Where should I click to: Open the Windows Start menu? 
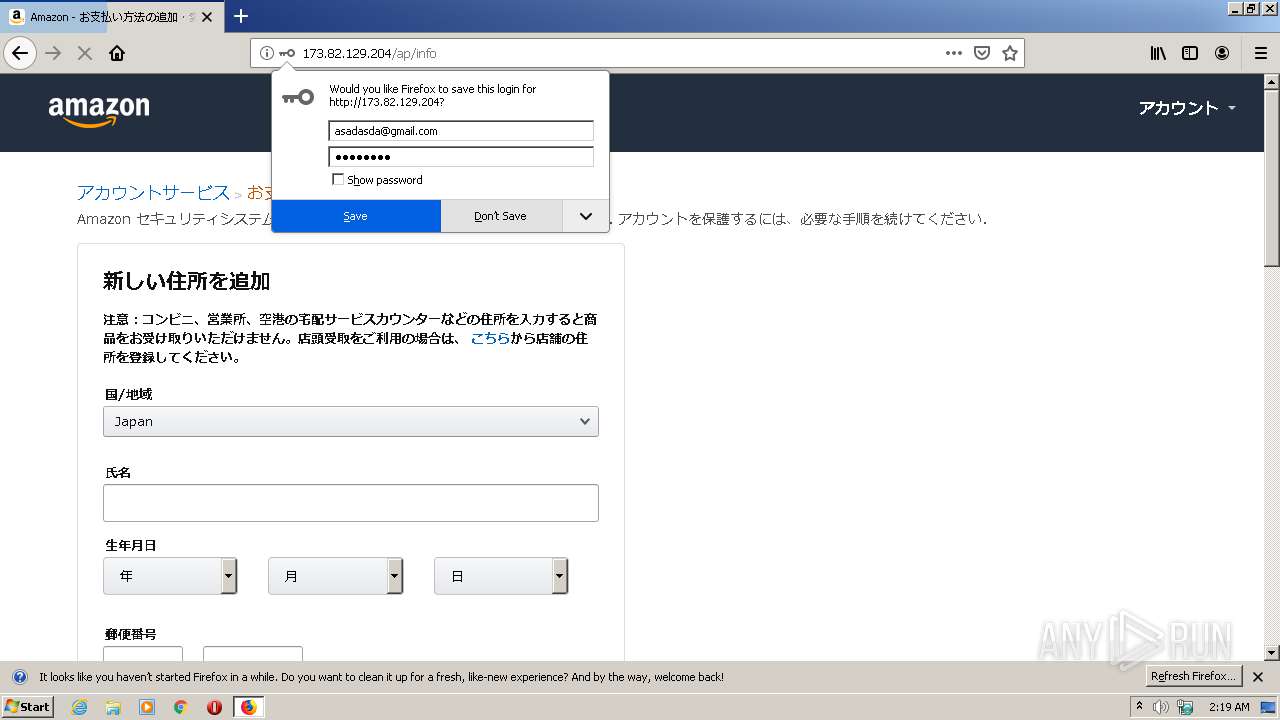pos(28,707)
